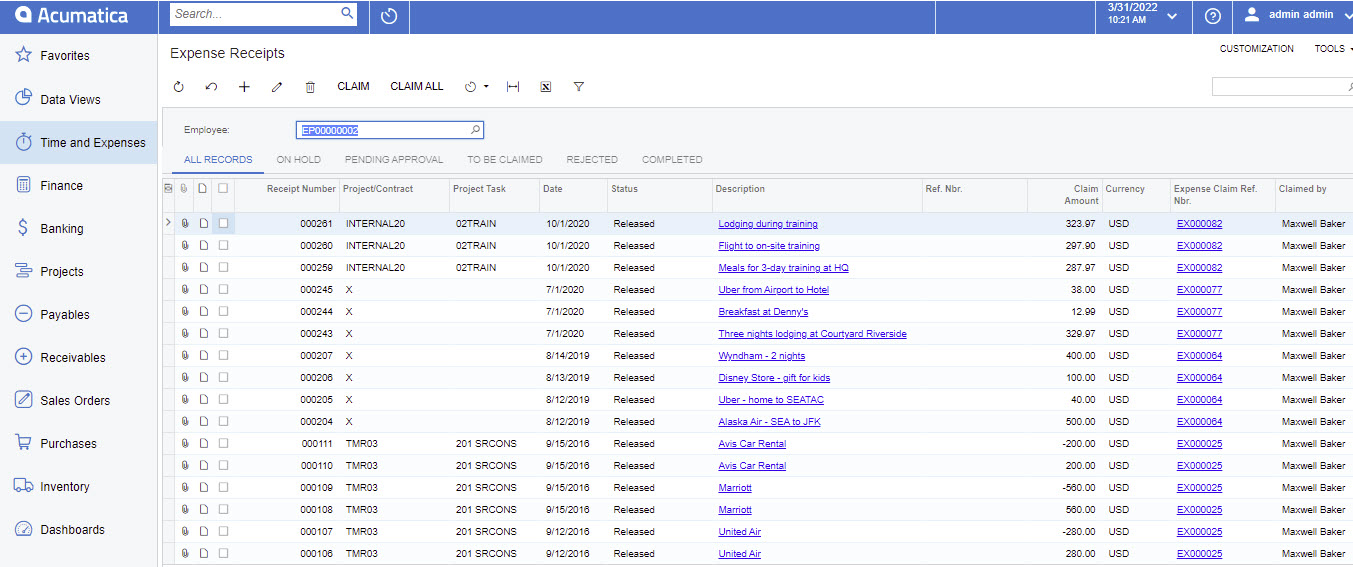Delete record using the trash icon
Screen dimensions: 1353x567
tap(310, 87)
